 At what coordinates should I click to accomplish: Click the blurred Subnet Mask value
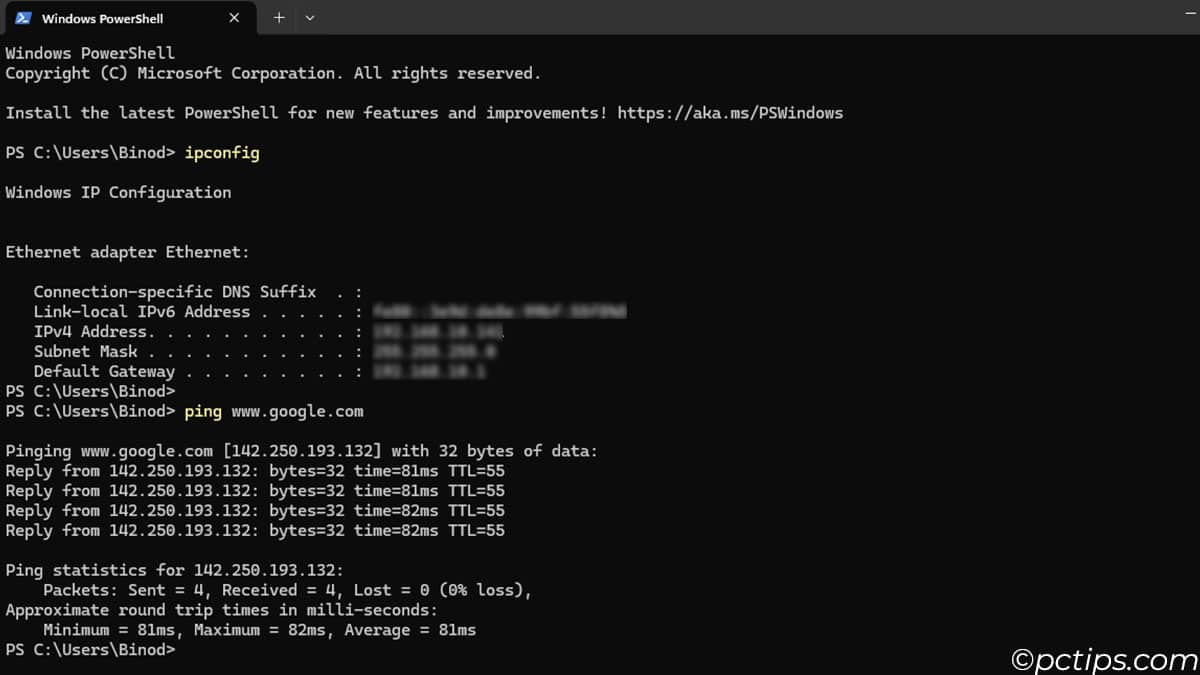pos(434,352)
